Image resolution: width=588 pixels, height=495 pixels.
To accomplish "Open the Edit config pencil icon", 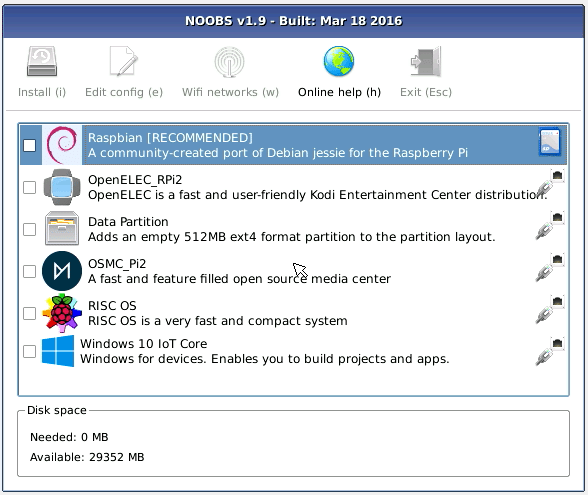I will pyautogui.click(x=124, y=61).
